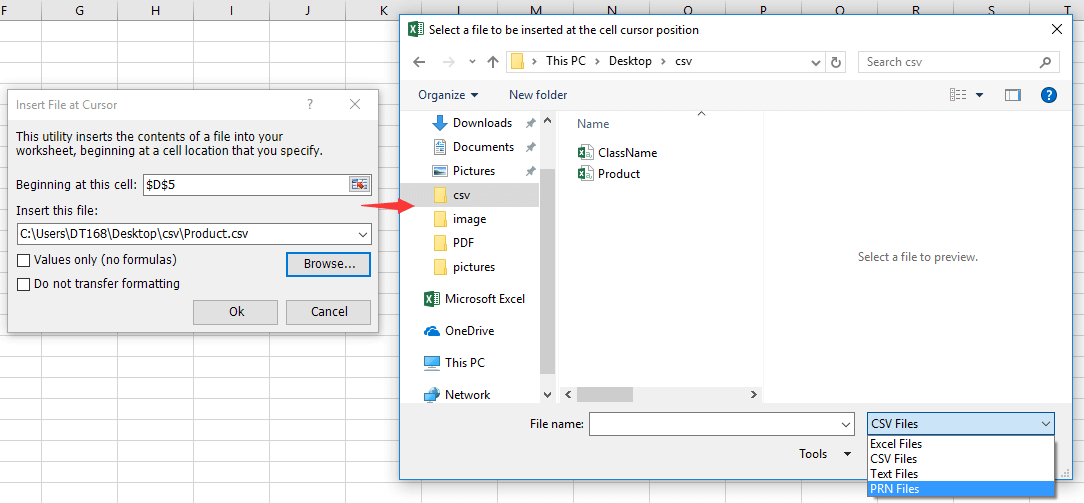Click the New folder button

pyautogui.click(x=538, y=95)
